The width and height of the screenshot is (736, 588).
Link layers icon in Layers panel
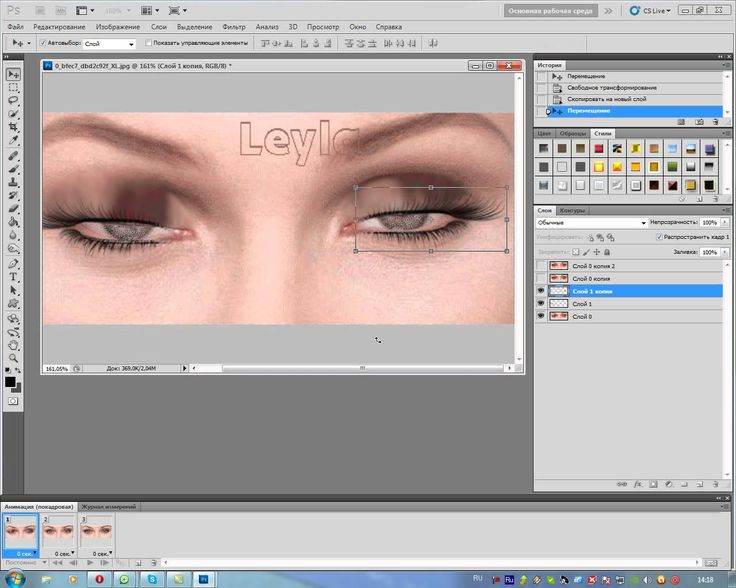(x=621, y=484)
